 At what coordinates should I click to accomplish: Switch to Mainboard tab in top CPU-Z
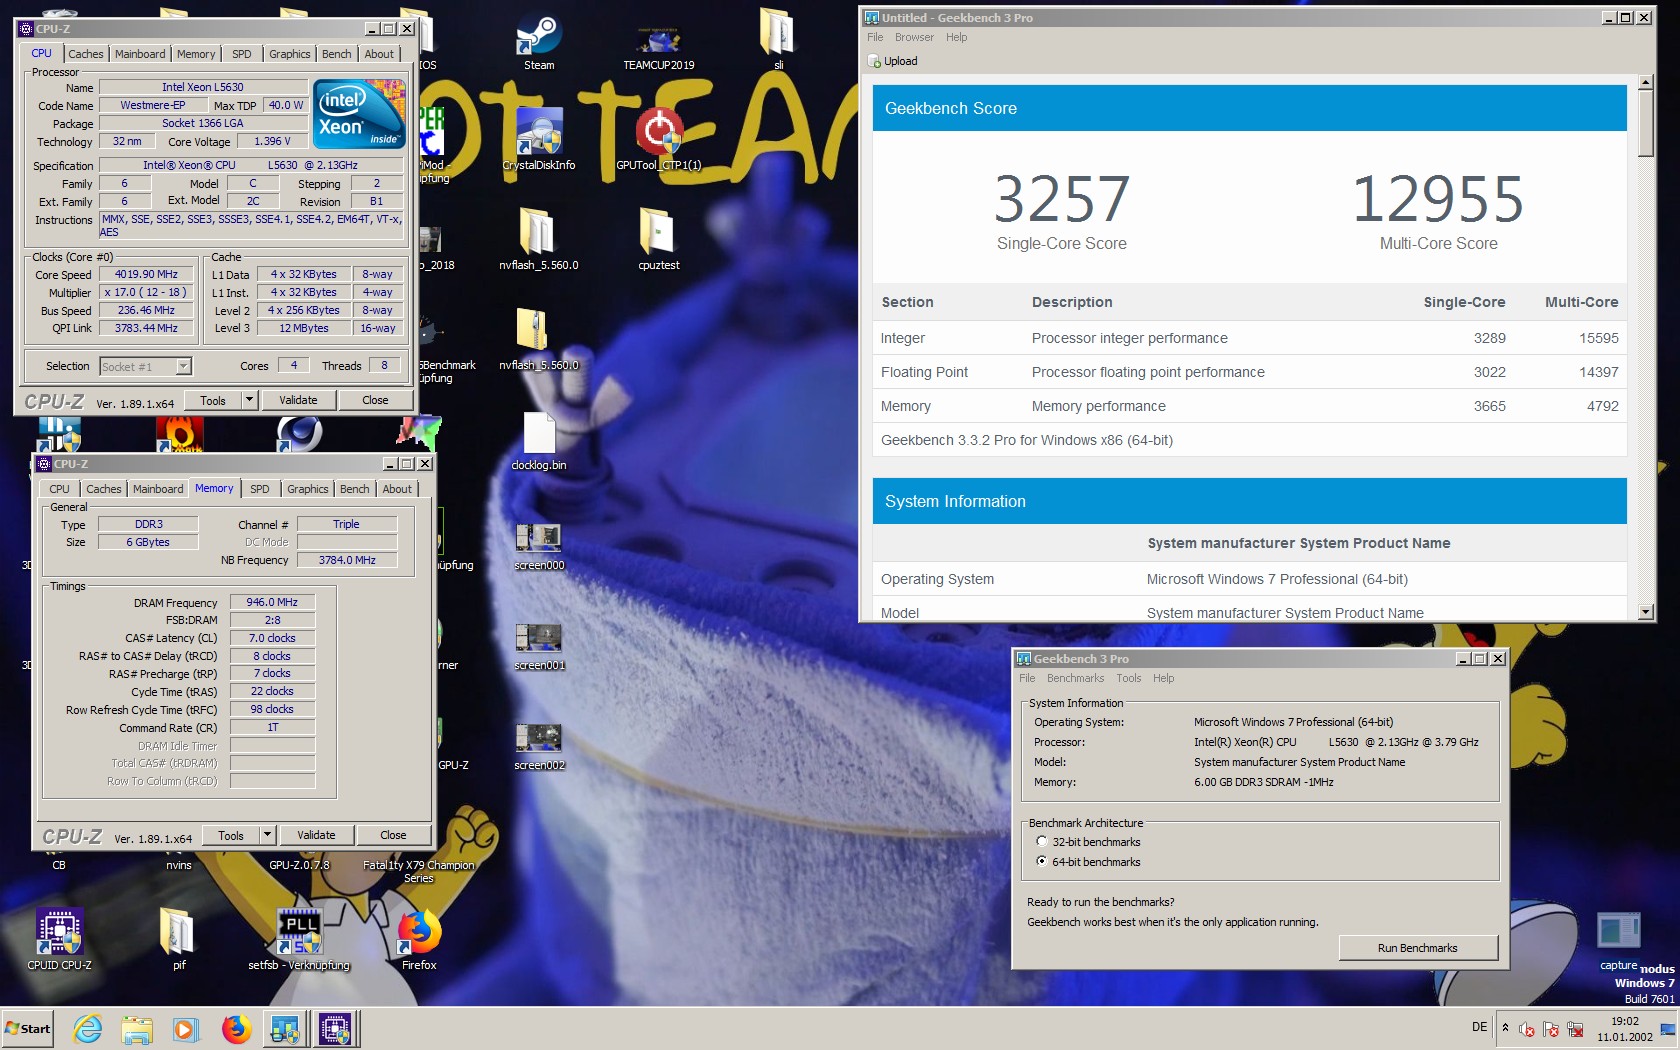[140, 54]
